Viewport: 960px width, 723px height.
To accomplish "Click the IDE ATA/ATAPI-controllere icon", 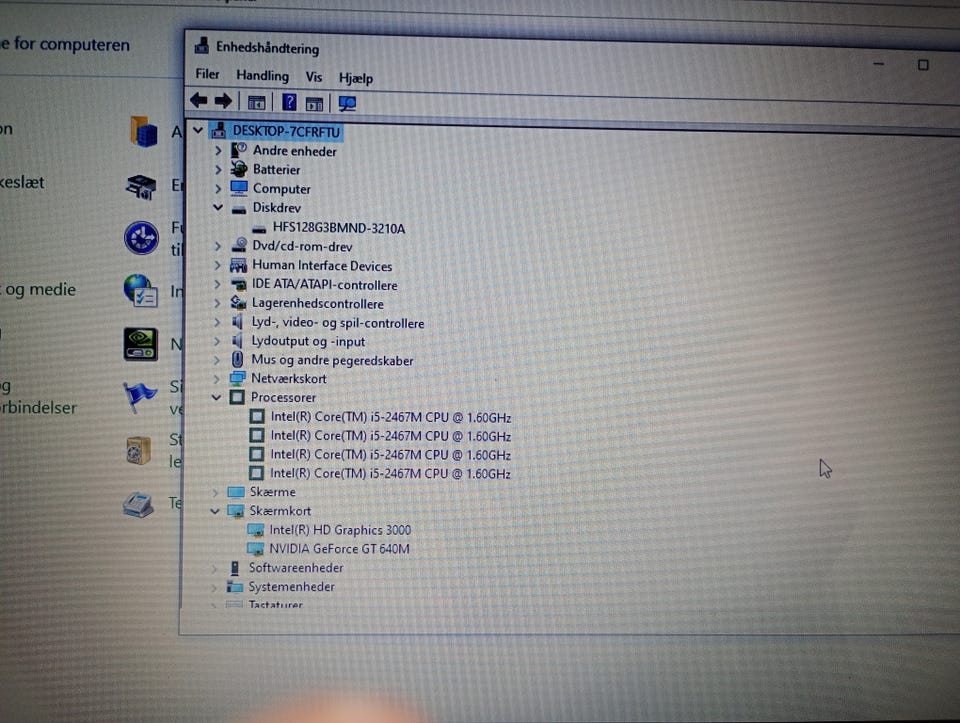I will pos(238,285).
